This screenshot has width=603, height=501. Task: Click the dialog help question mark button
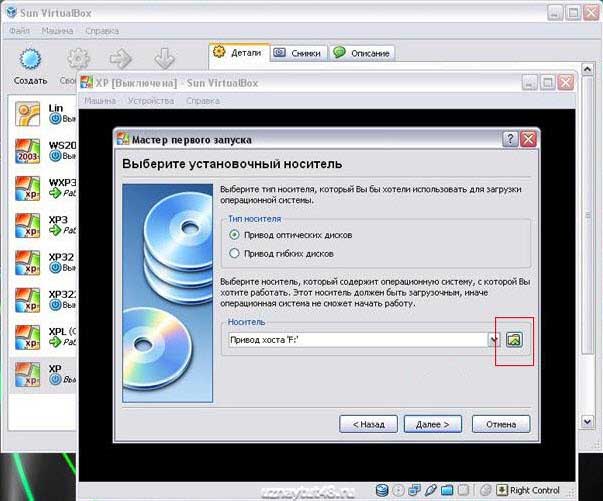tap(510, 139)
